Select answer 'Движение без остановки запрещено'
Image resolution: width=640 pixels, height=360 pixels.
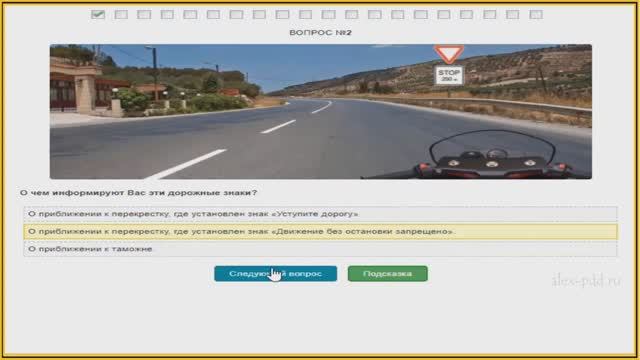[320, 231]
